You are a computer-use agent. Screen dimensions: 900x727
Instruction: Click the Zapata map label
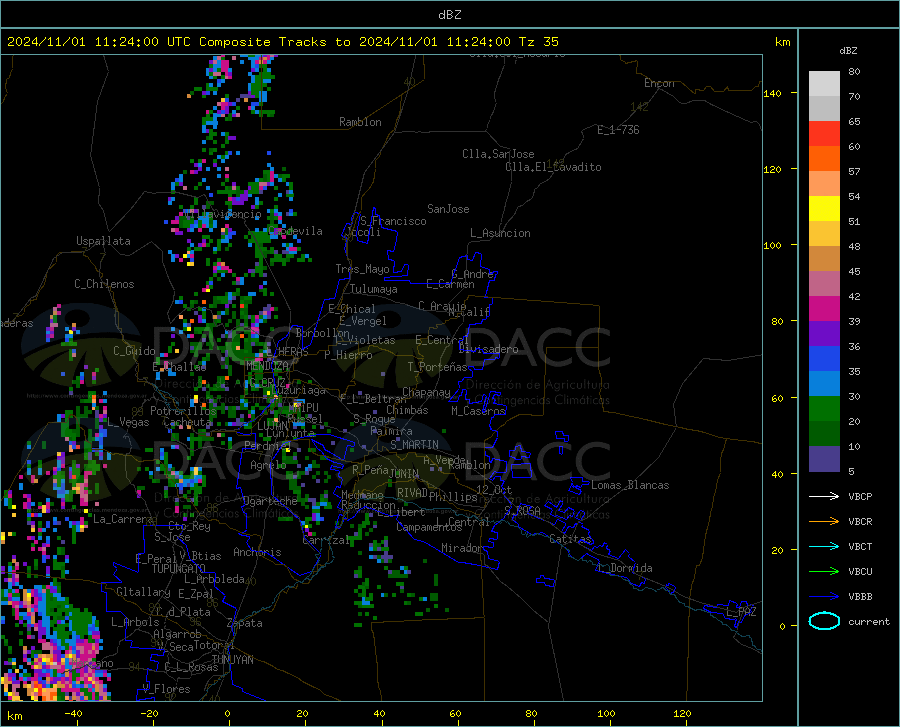pos(245,623)
